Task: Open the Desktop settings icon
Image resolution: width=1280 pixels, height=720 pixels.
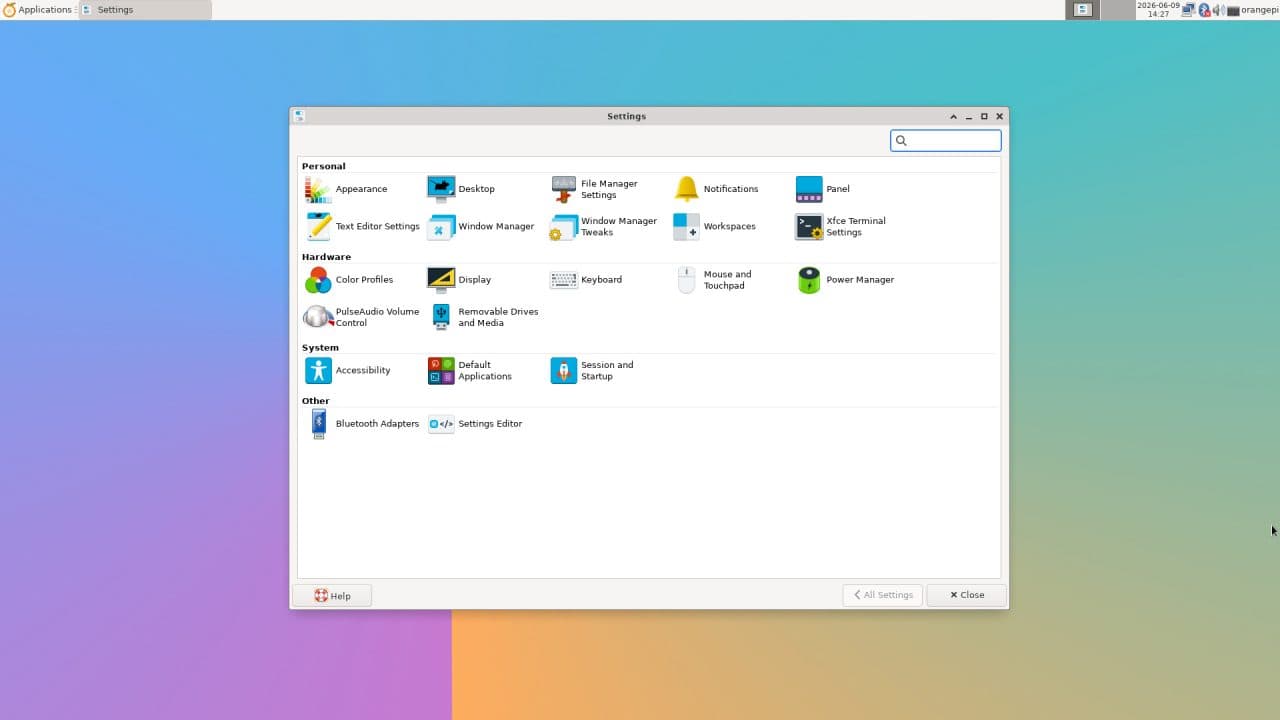Action: (x=441, y=189)
